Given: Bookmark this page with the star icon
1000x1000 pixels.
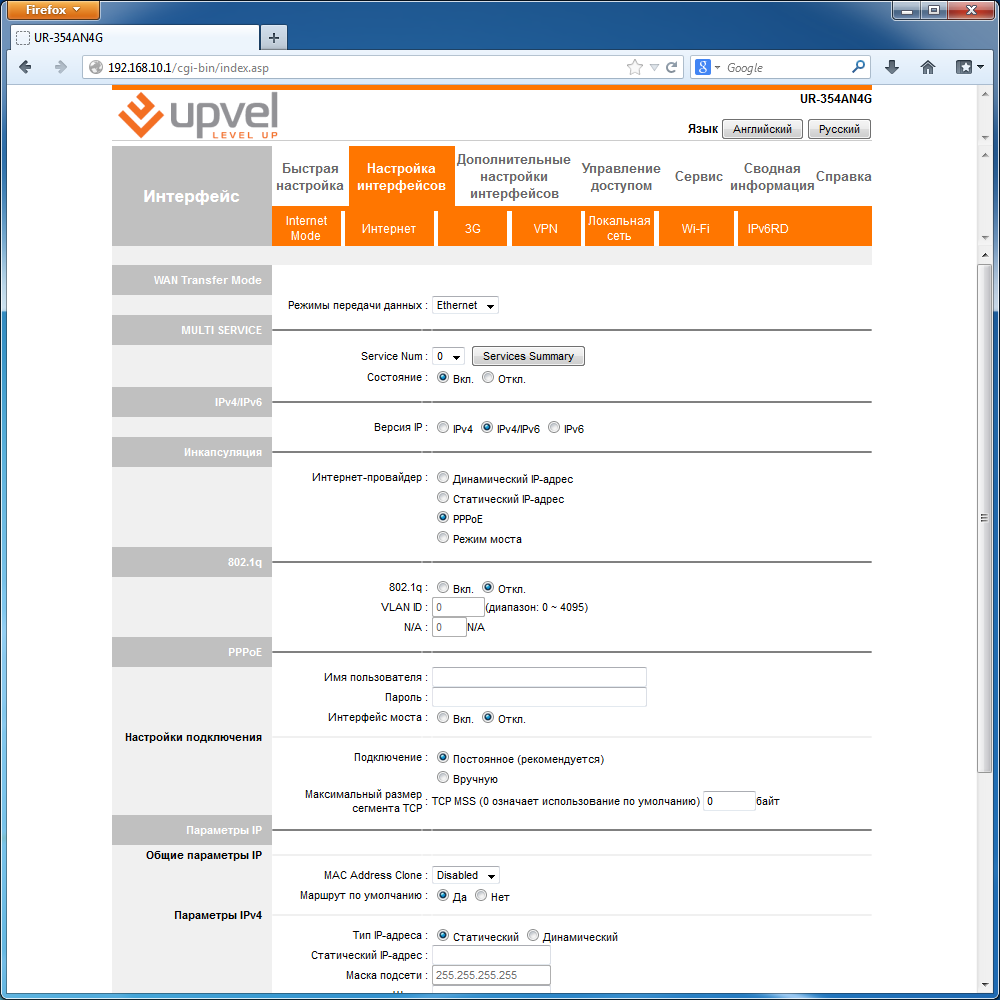Looking at the screenshot, I should point(635,68).
